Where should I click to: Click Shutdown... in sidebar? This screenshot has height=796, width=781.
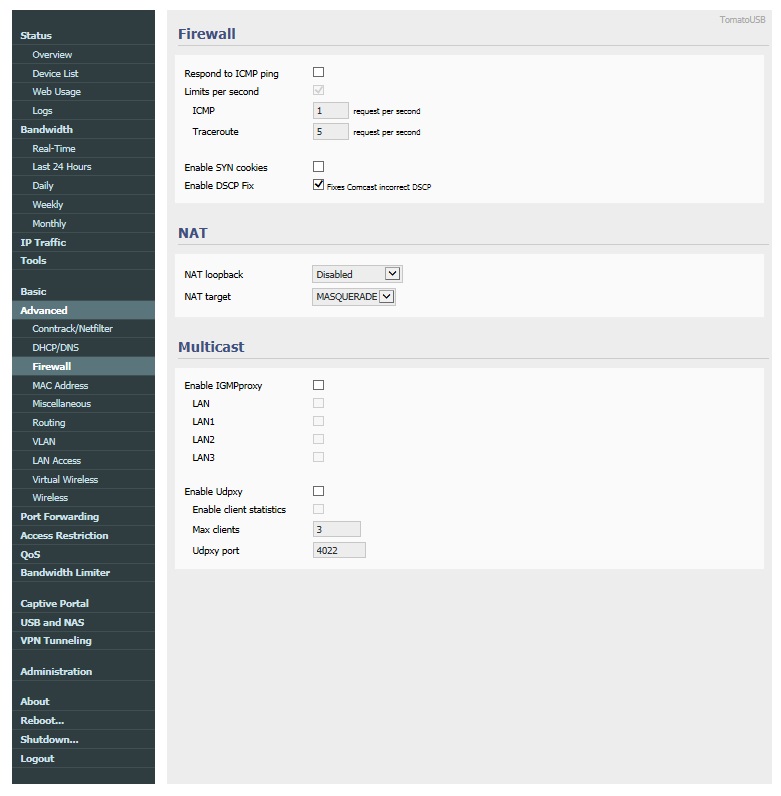click(84, 739)
